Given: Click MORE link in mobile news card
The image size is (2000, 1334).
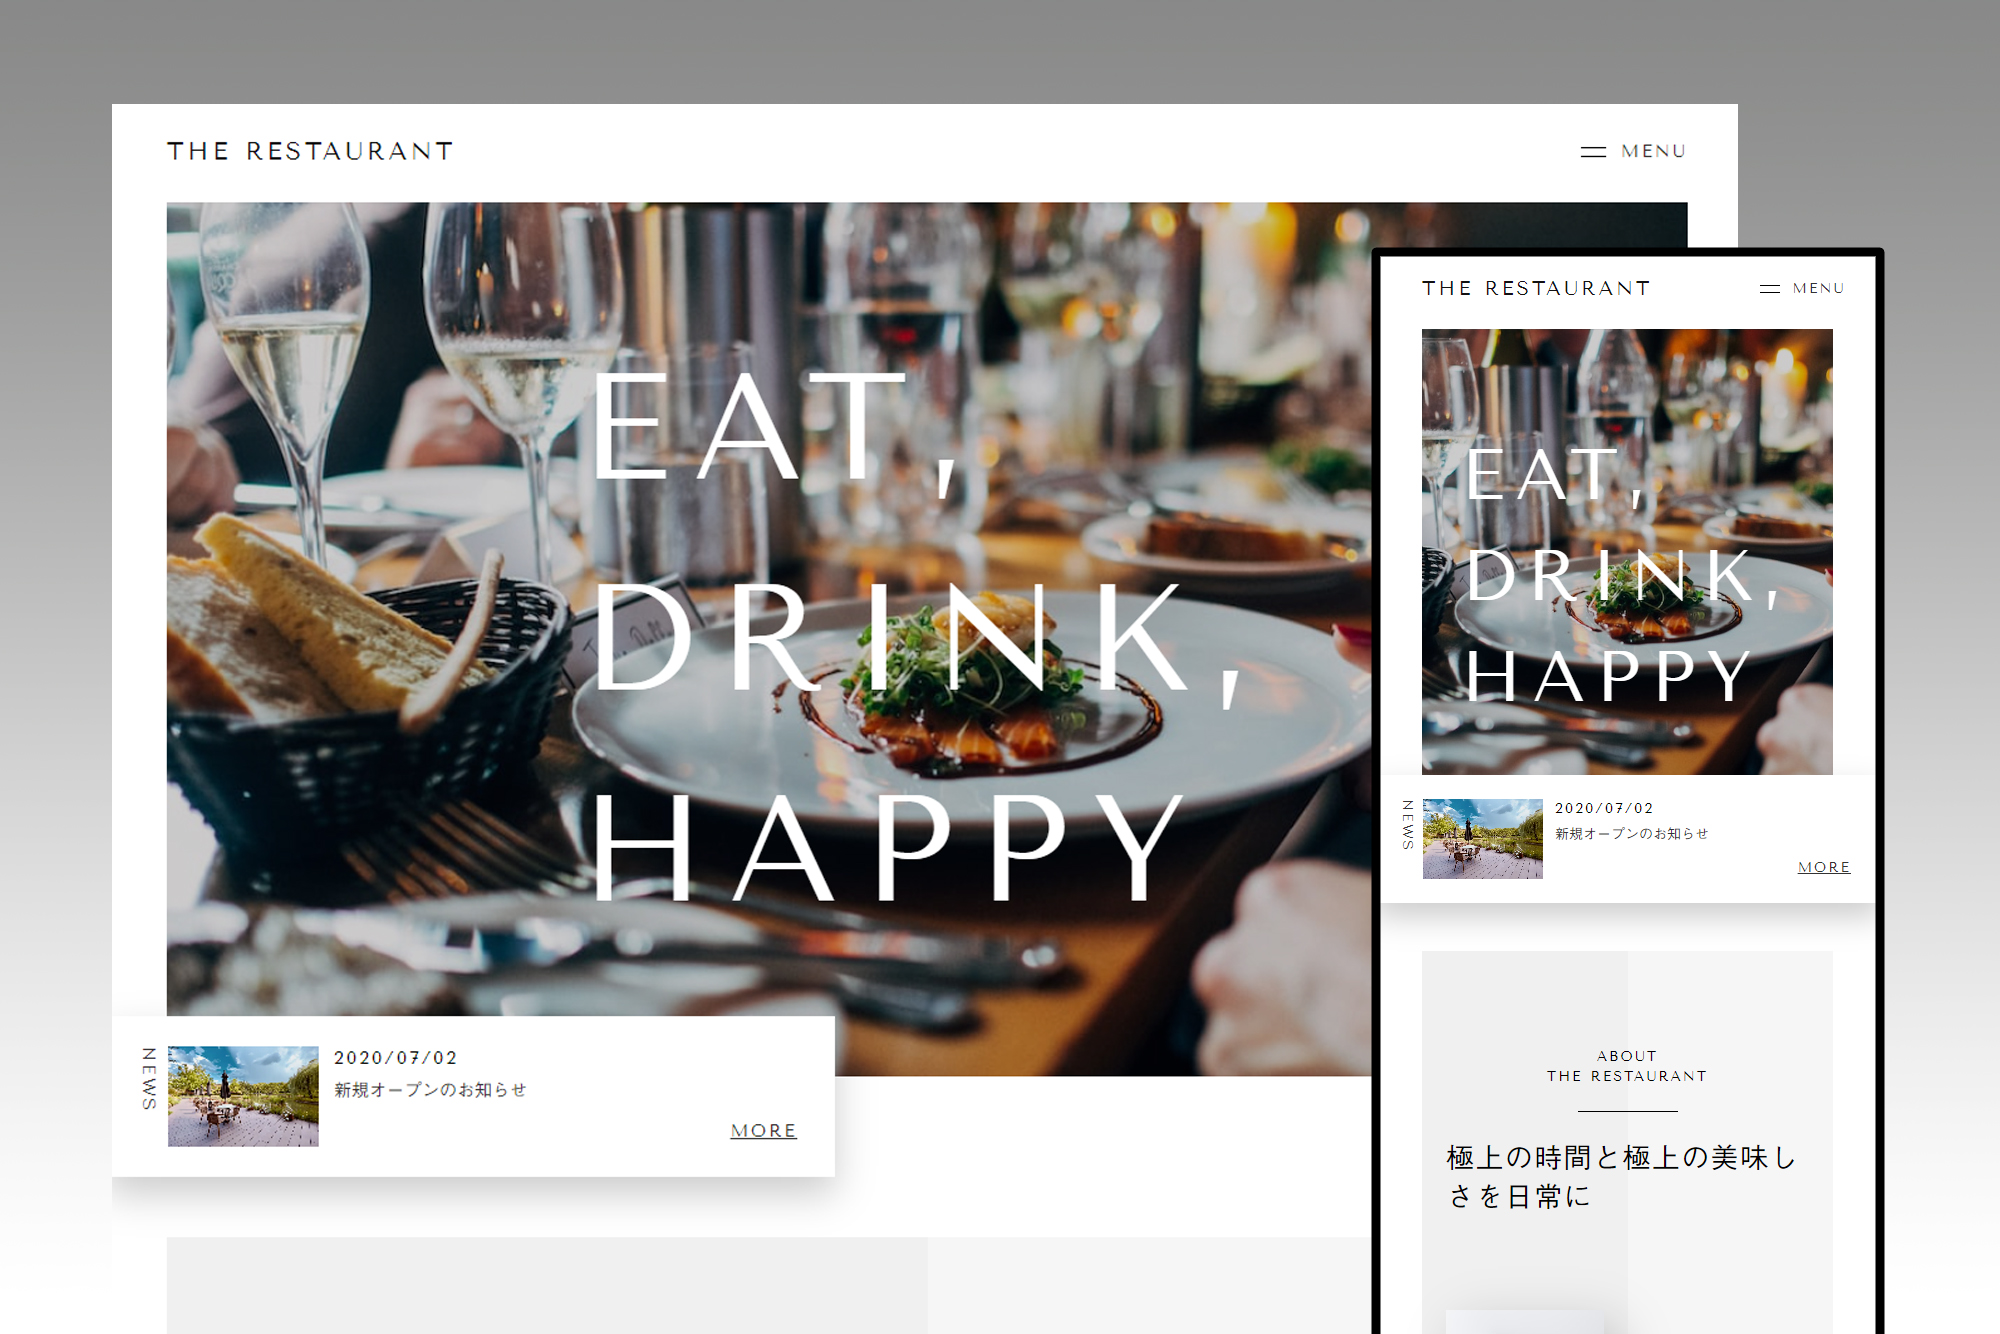Looking at the screenshot, I should point(1824,867).
